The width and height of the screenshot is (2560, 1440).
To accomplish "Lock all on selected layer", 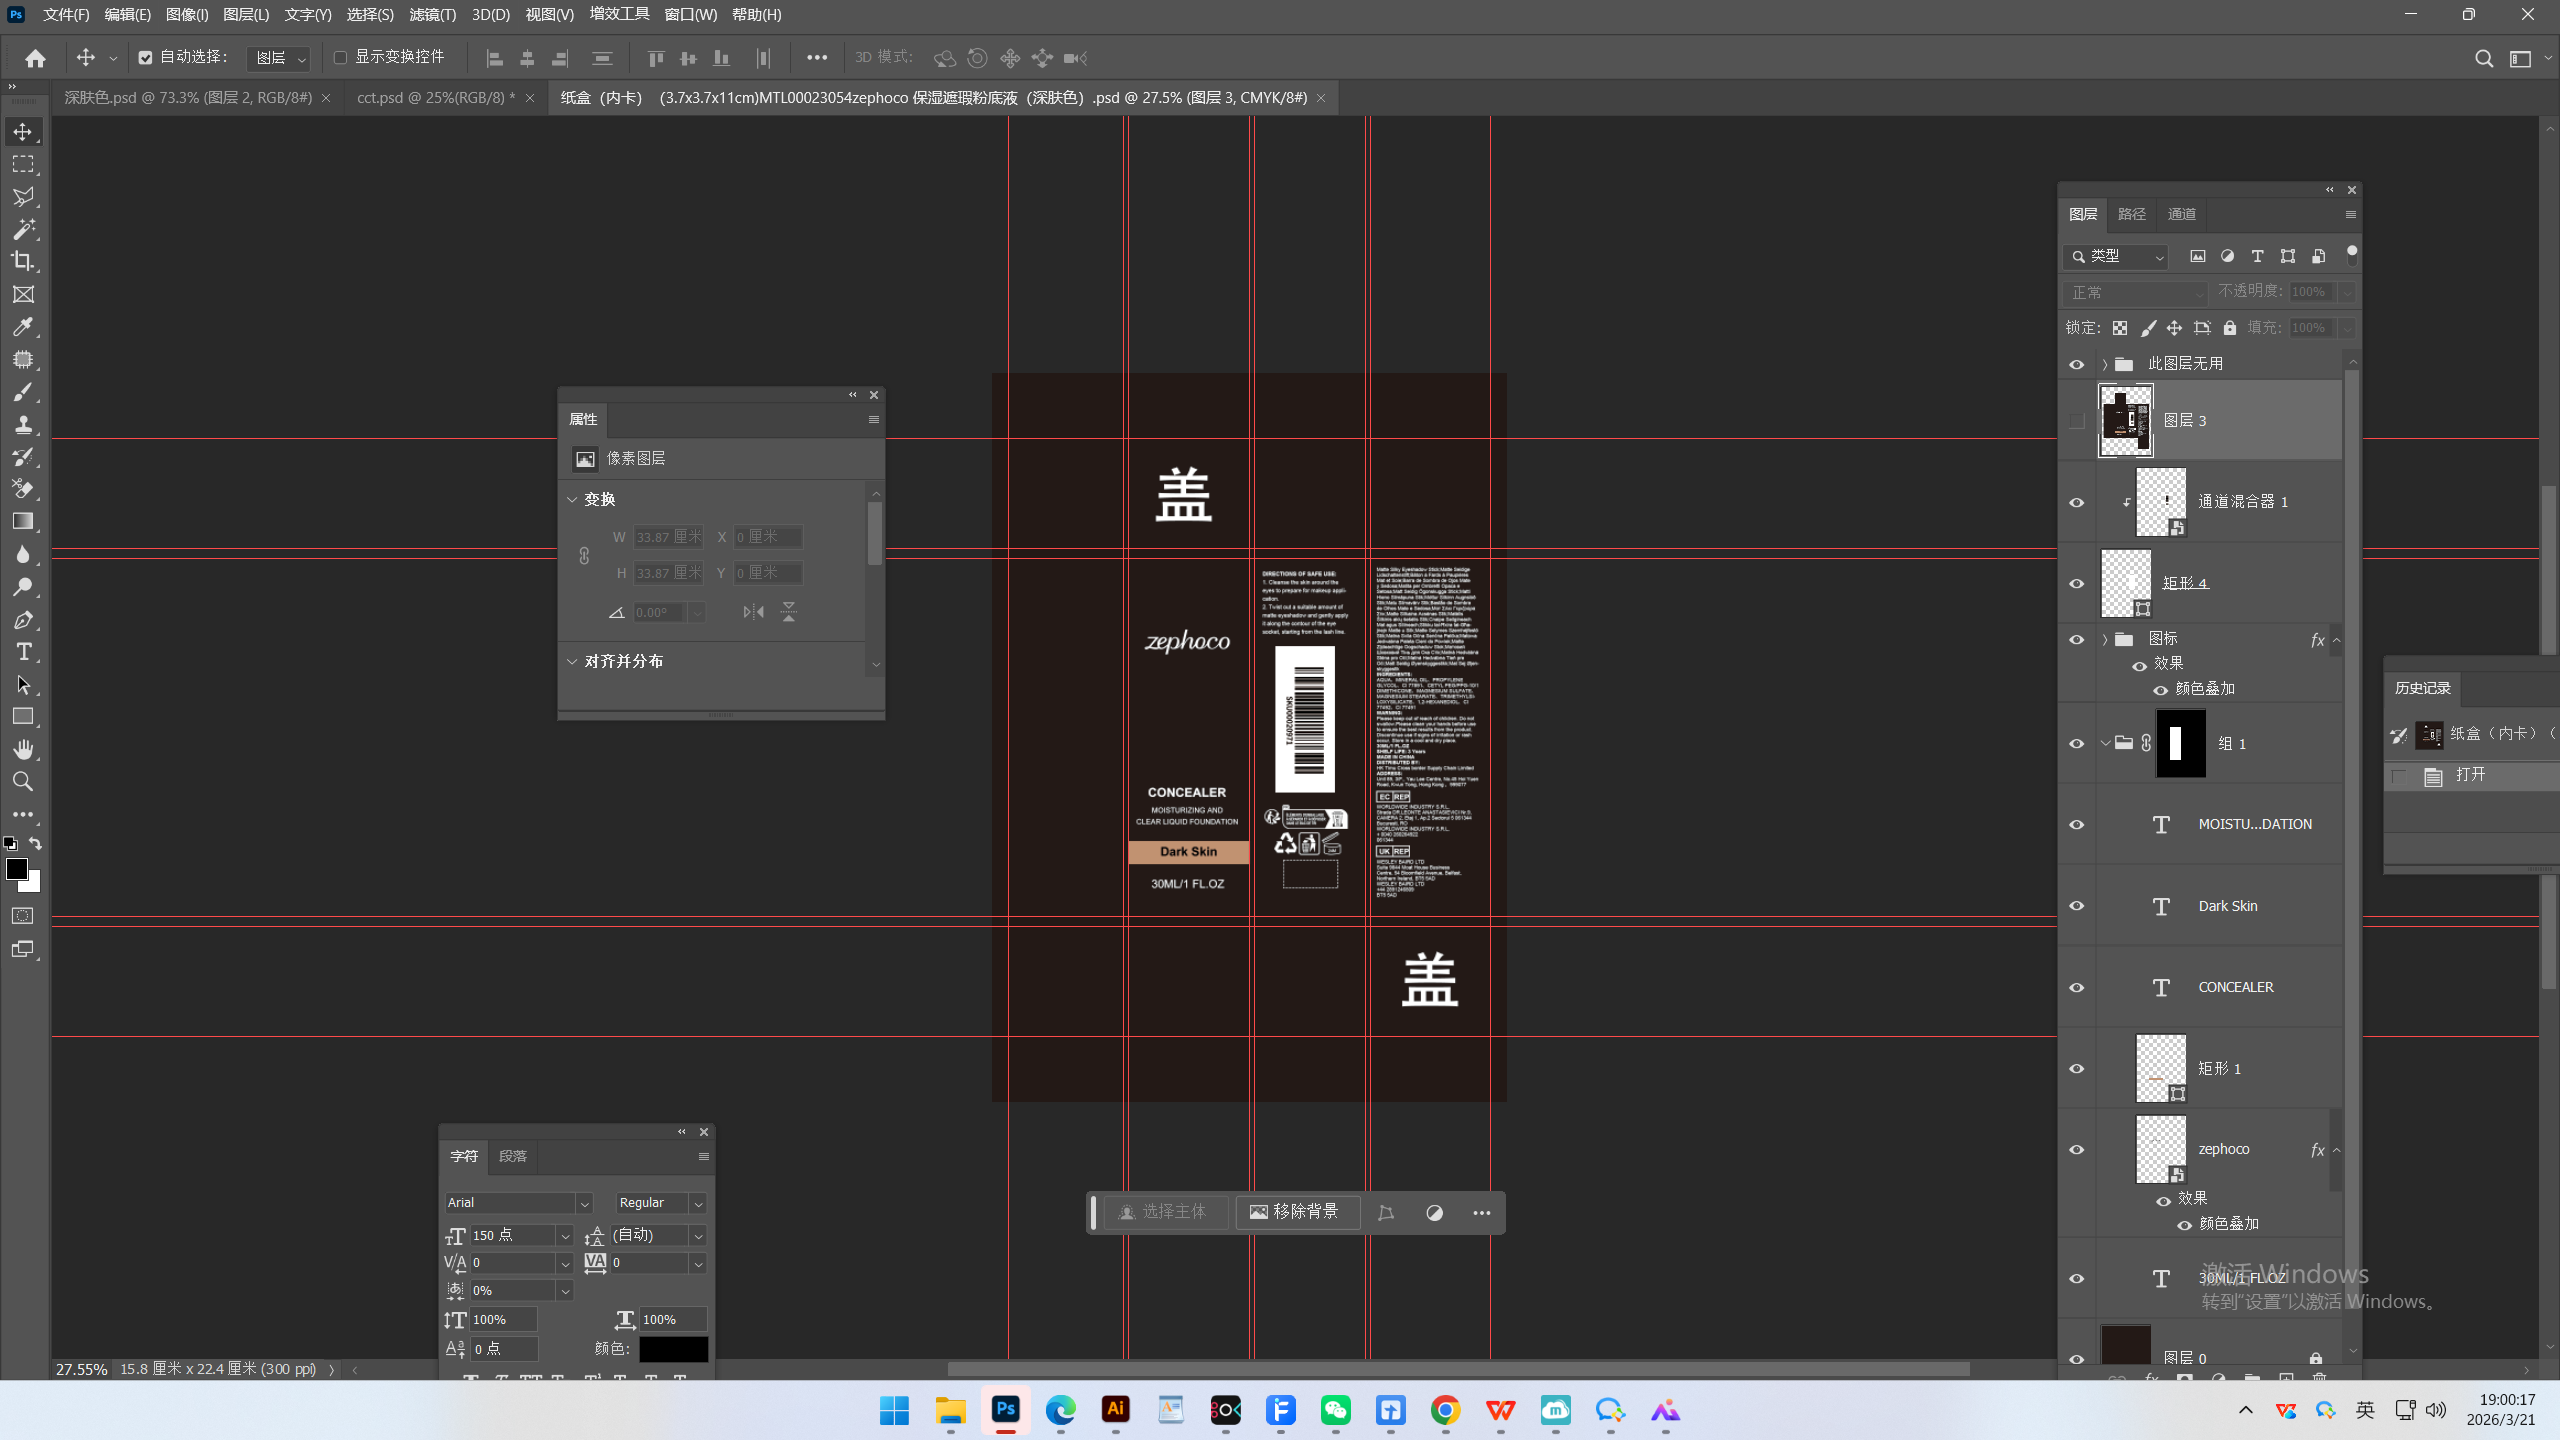I will [2229, 328].
